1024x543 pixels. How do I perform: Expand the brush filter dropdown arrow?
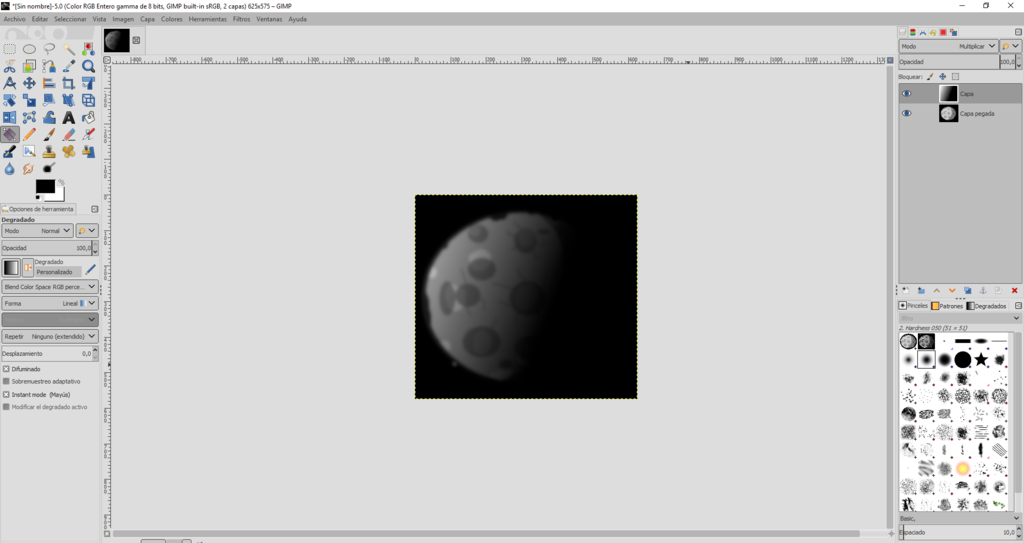1016,318
